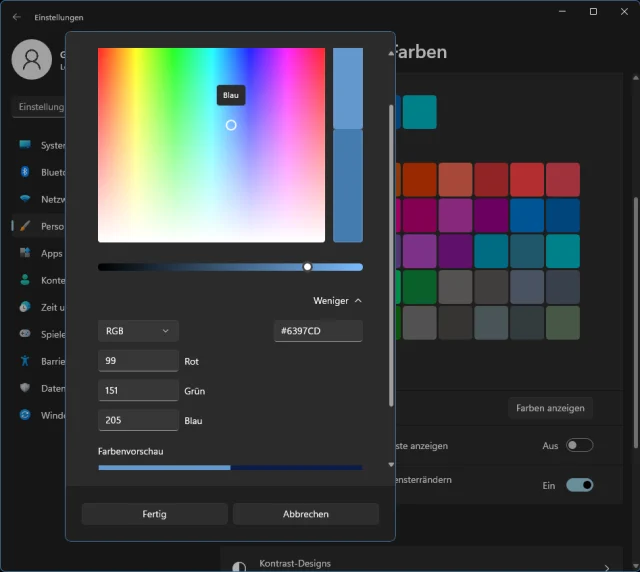Screen dimensions: 640x572
Task: Open Bluetooth settings via its sidebar icon
Action: tap(25, 172)
